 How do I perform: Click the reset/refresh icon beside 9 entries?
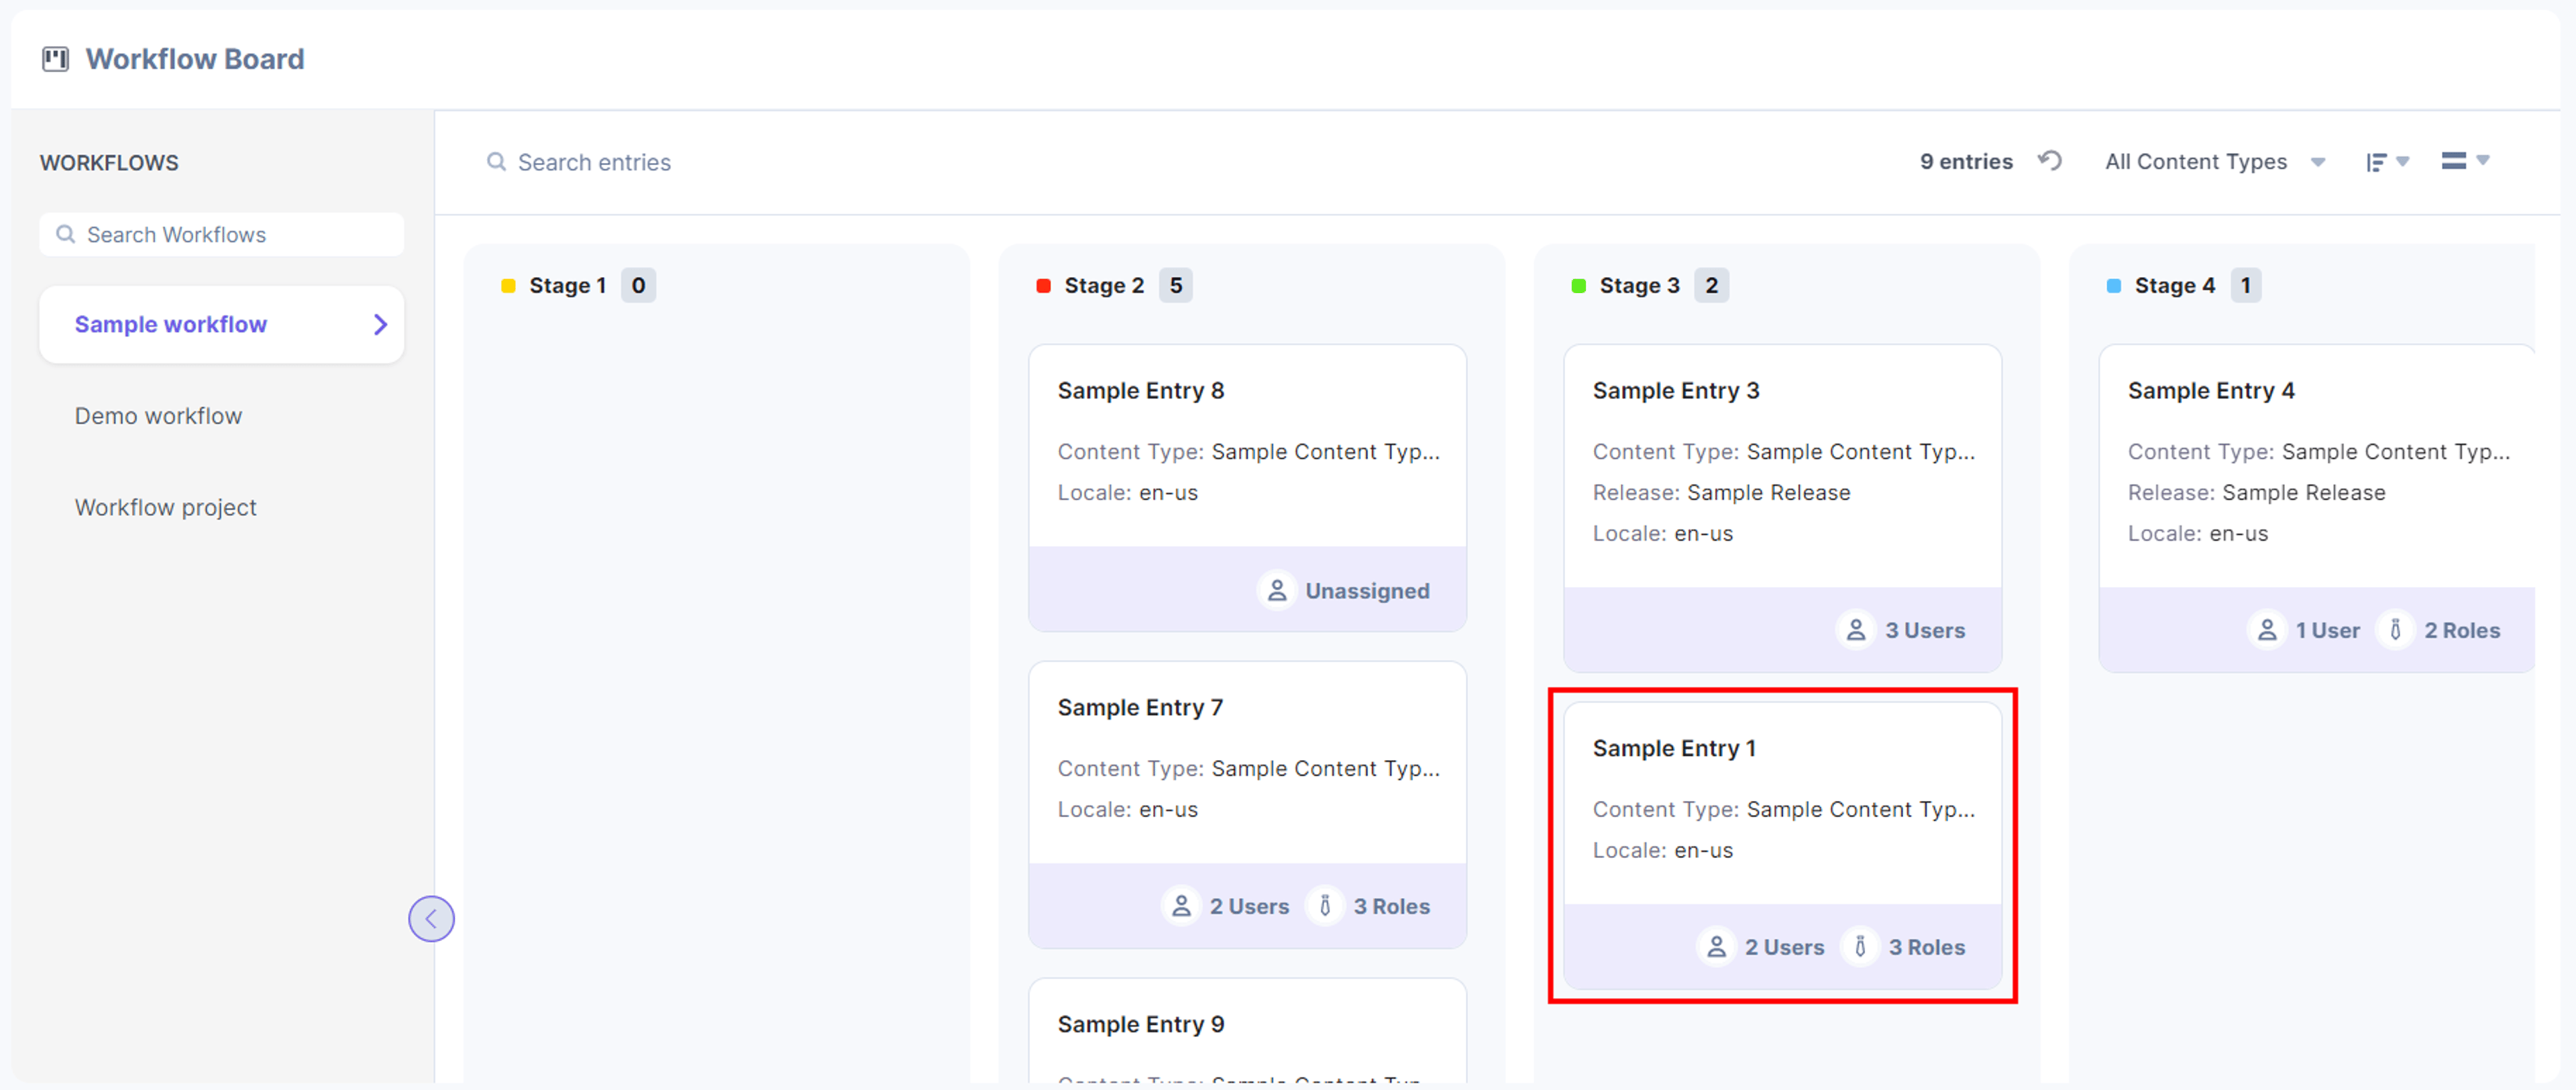[2050, 161]
